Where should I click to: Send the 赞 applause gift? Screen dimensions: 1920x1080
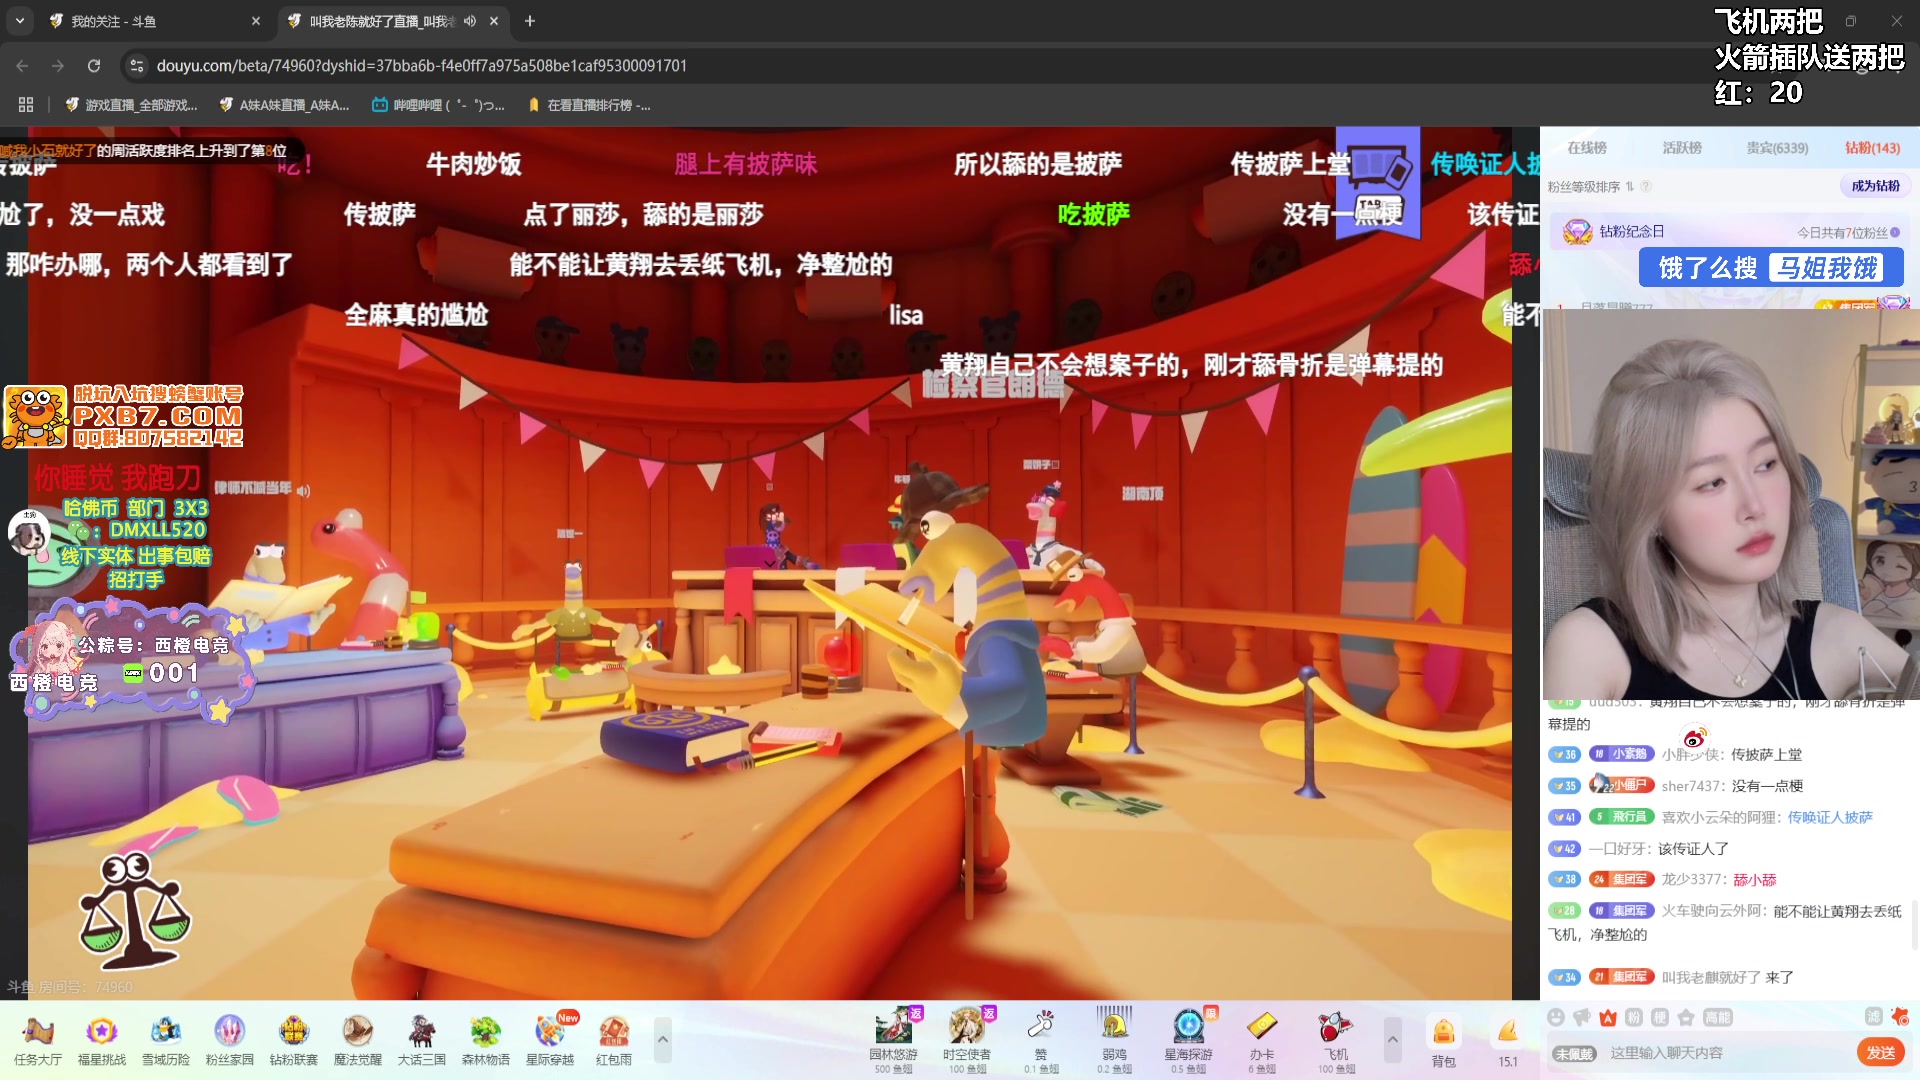pos(1041,1040)
